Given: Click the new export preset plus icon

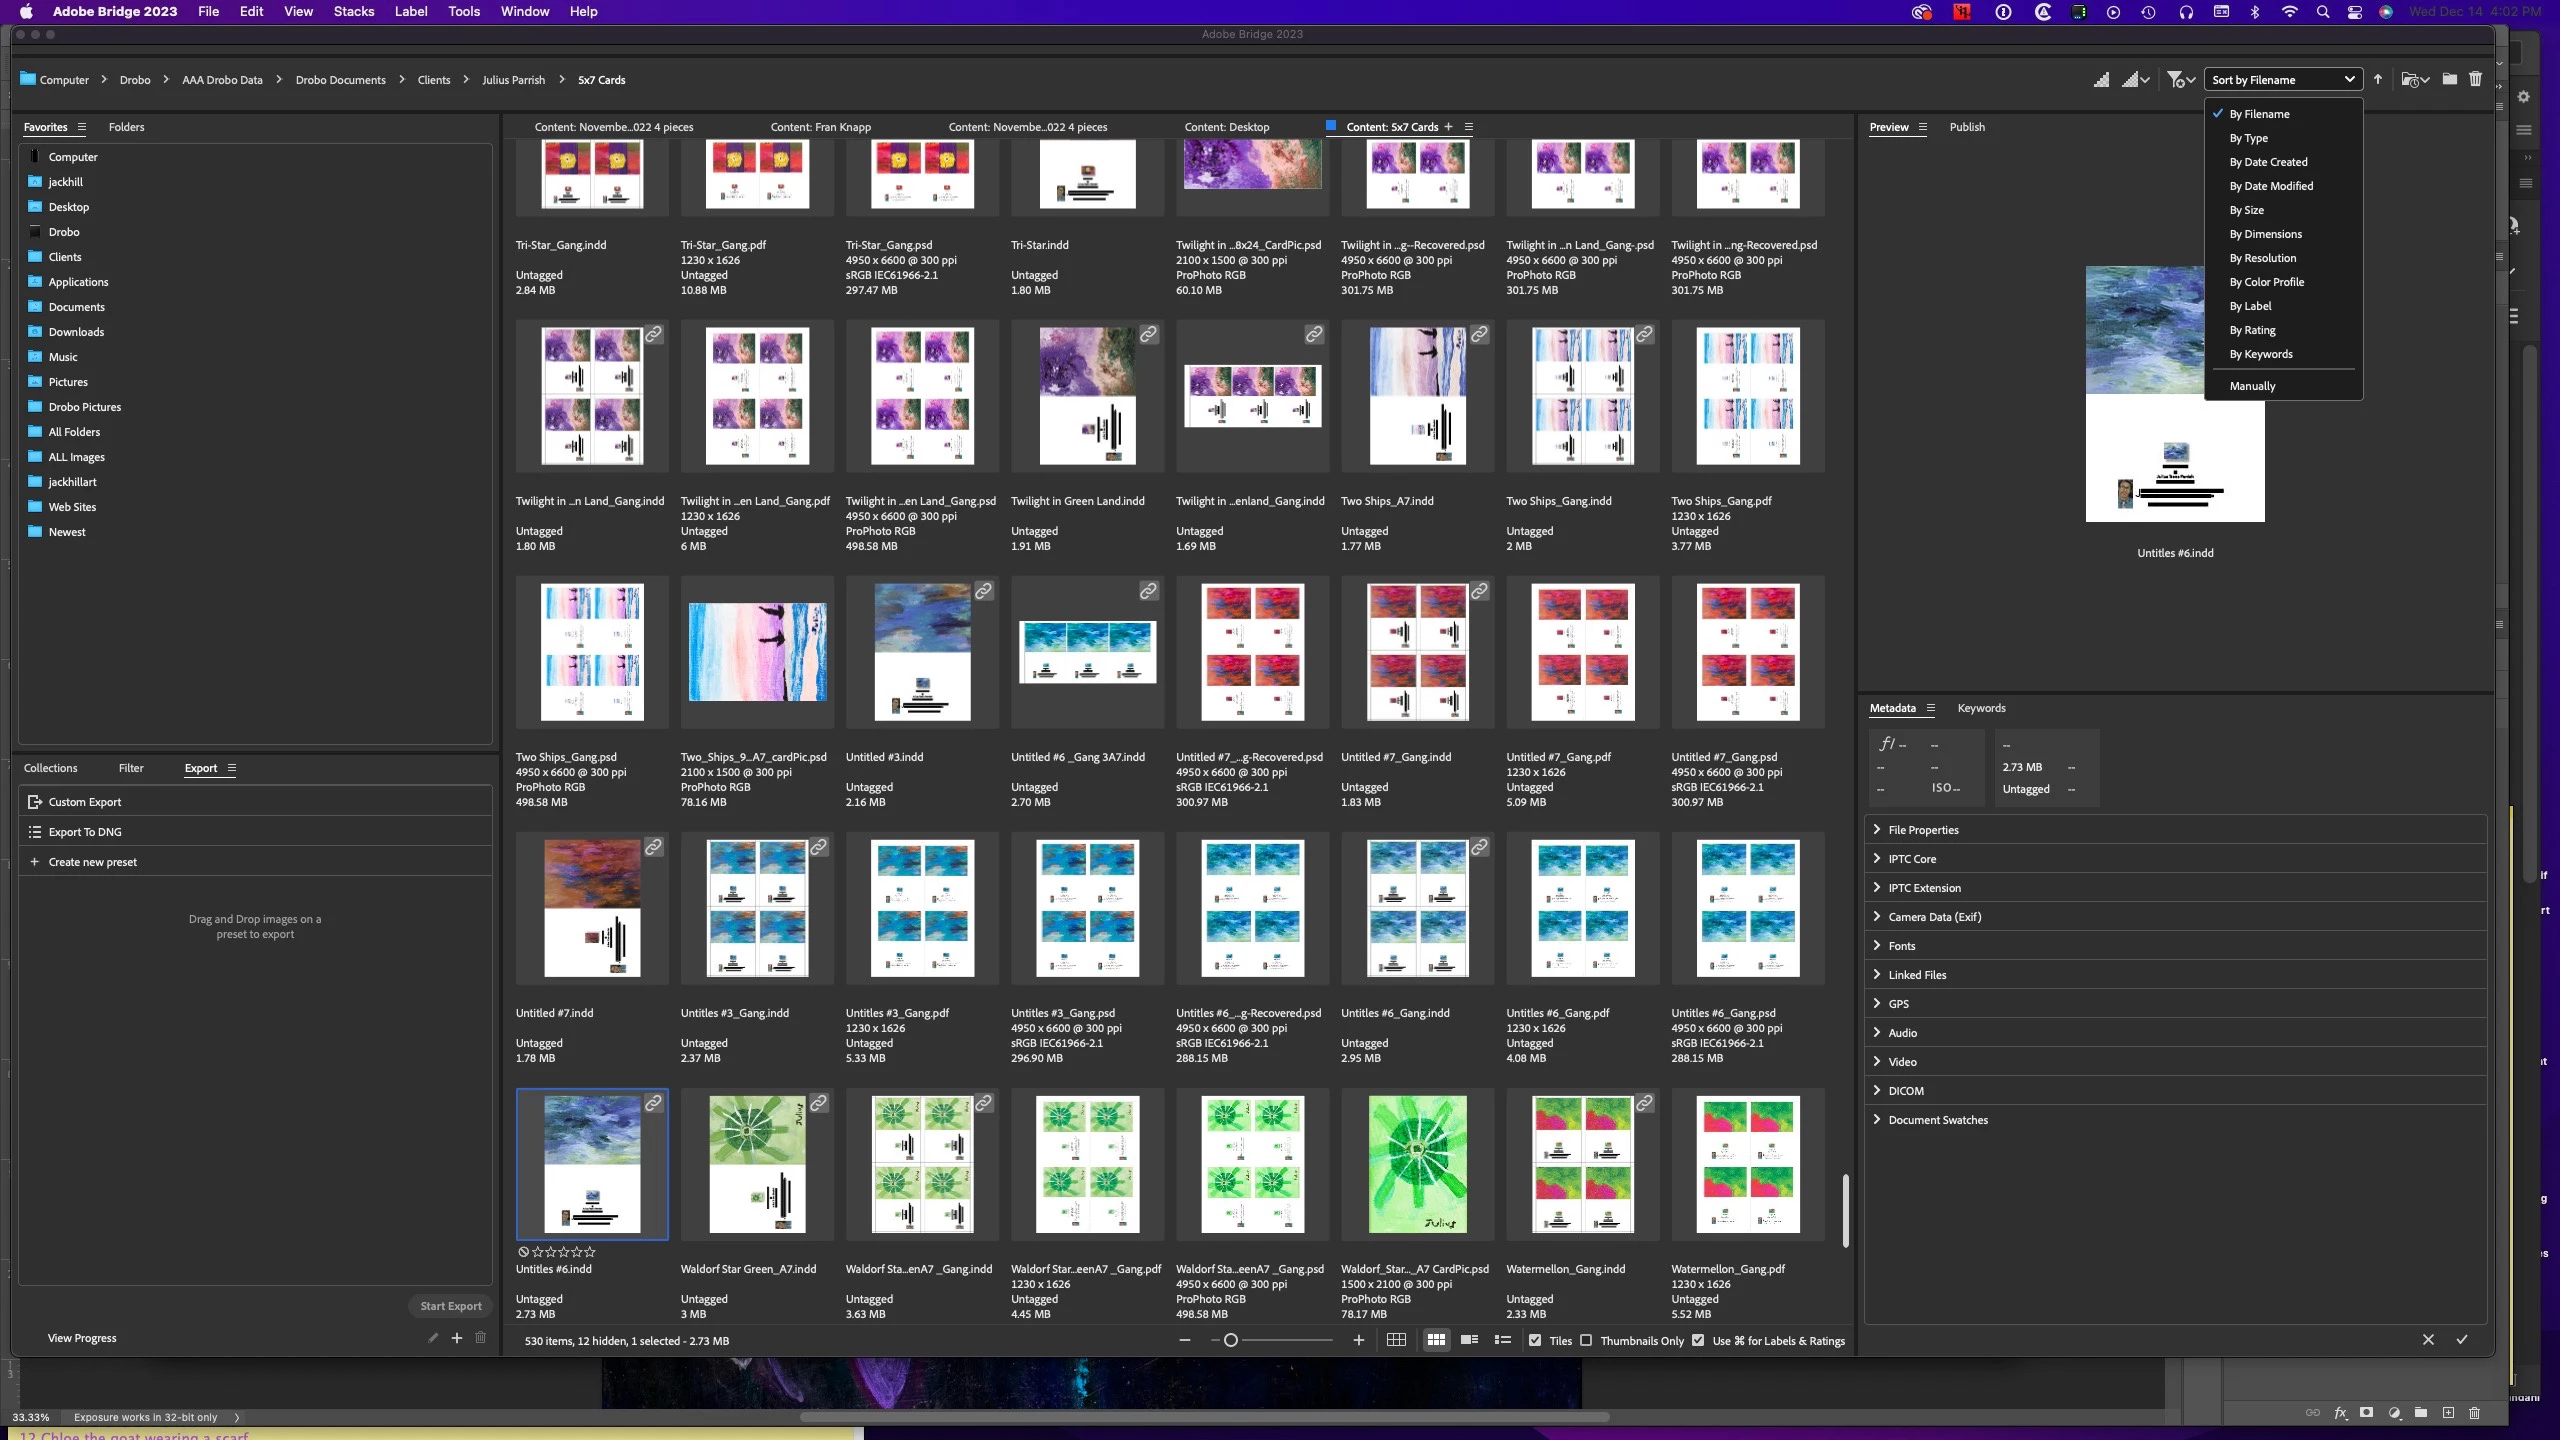Looking at the screenshot, I should tap(457, 1338).
